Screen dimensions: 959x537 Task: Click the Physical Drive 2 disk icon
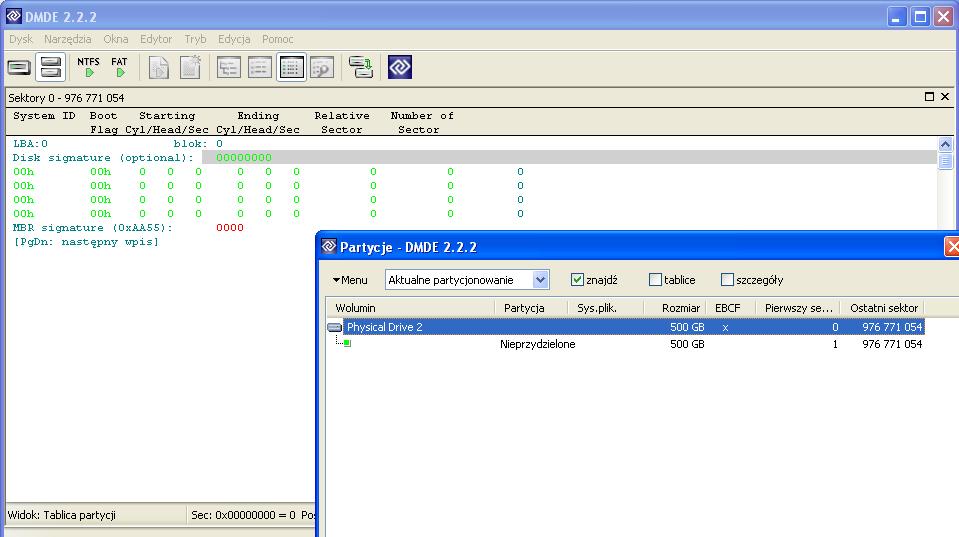[x=335, y=327]
